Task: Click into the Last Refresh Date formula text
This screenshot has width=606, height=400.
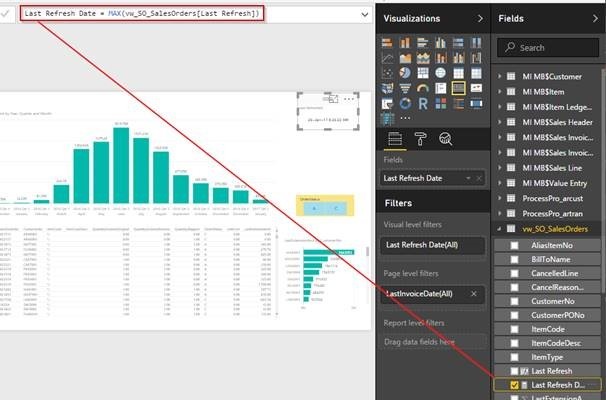Action: tap(142, 14)
